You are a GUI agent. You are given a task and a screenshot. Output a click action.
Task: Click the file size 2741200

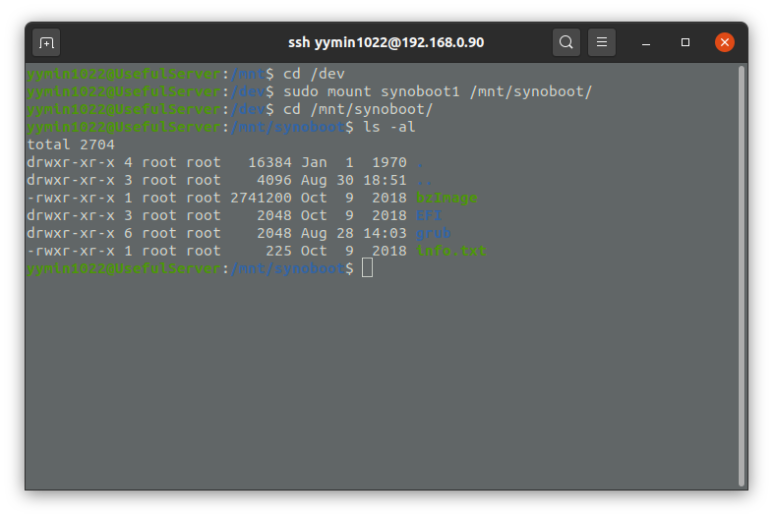tap(261, 198)
